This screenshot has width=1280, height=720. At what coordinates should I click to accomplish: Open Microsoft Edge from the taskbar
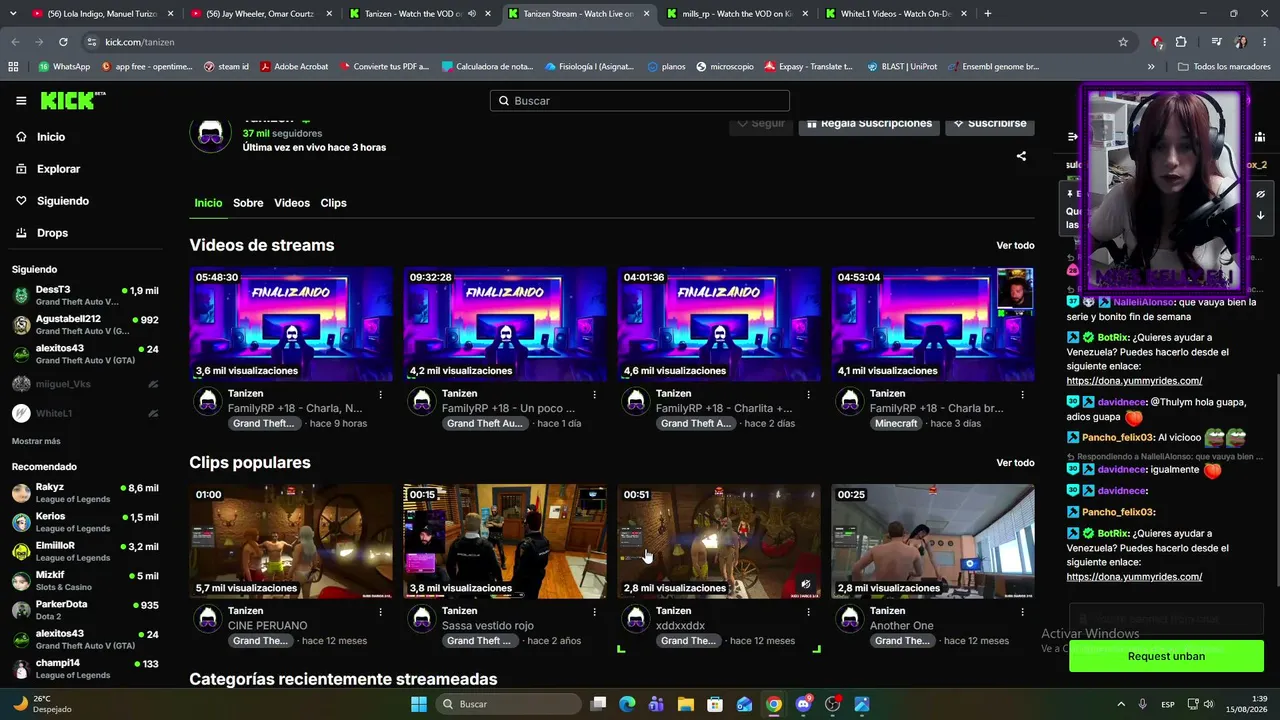[627, 704]
